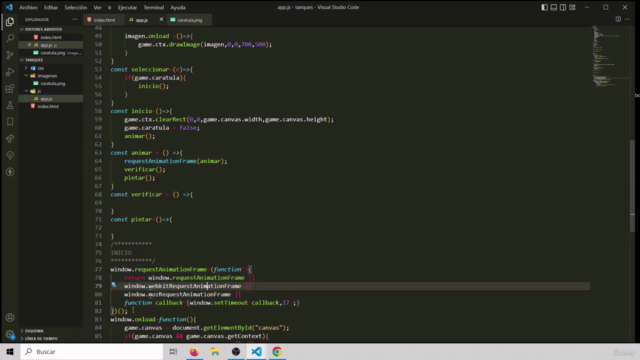Open Task View on the taskbar
The image size is (640, 360).
click(173, 351)
